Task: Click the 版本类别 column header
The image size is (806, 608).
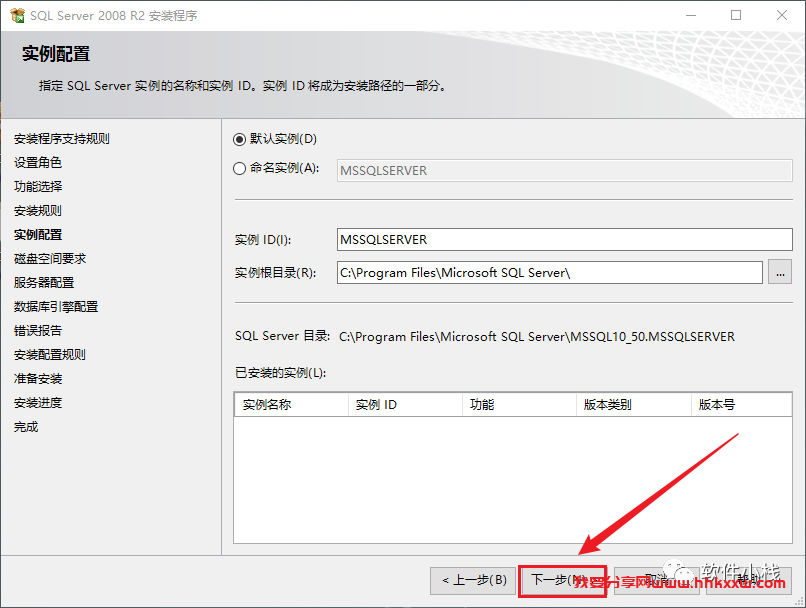Action: 634,405
